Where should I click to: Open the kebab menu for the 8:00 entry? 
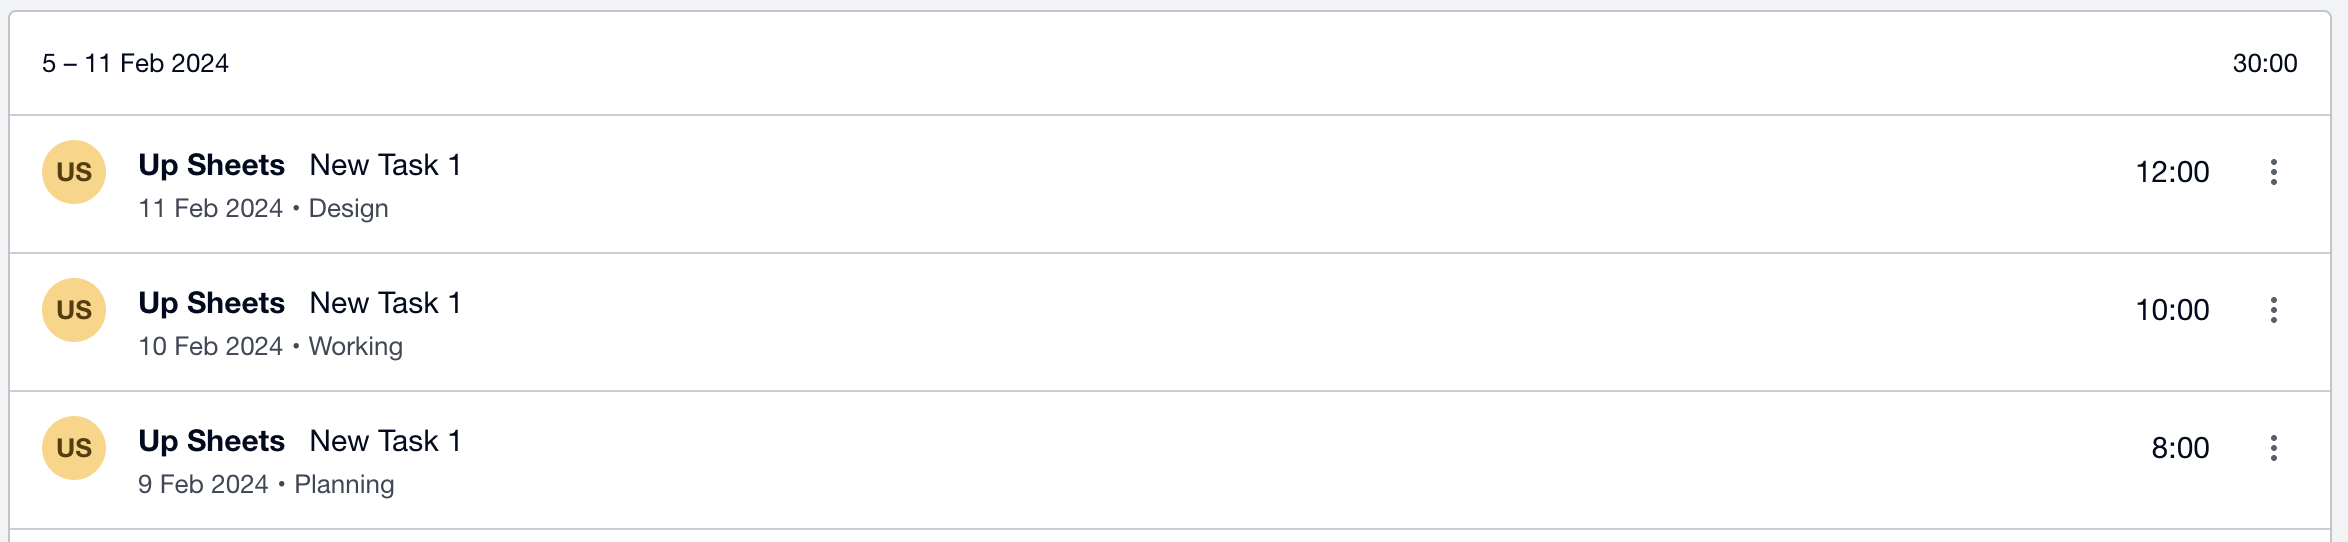click(2273, 448)
